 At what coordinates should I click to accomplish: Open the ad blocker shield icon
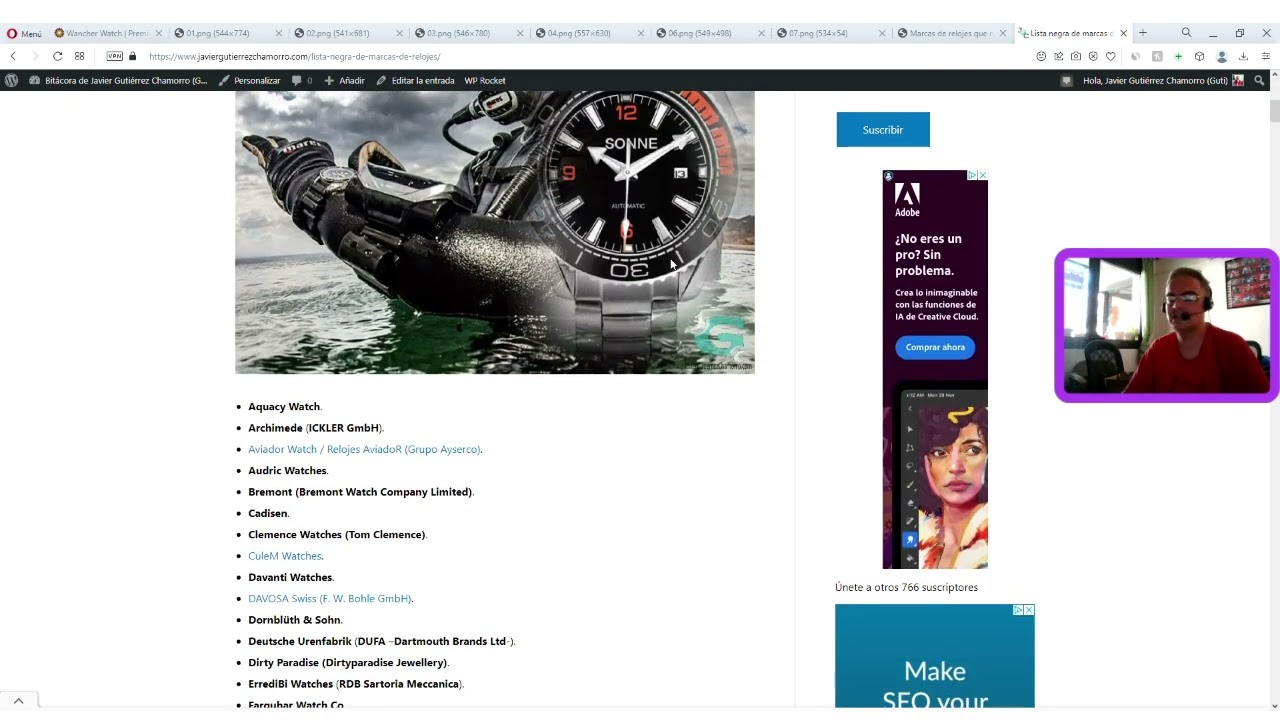click(x=1093, y=56)
